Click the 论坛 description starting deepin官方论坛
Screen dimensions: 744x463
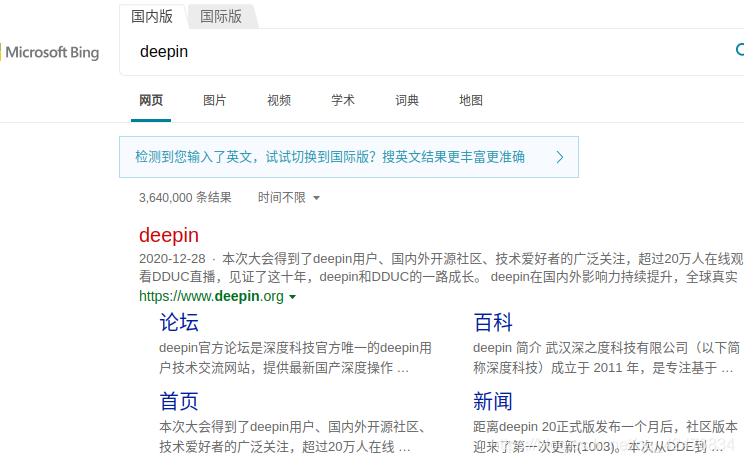pos(295,358)
